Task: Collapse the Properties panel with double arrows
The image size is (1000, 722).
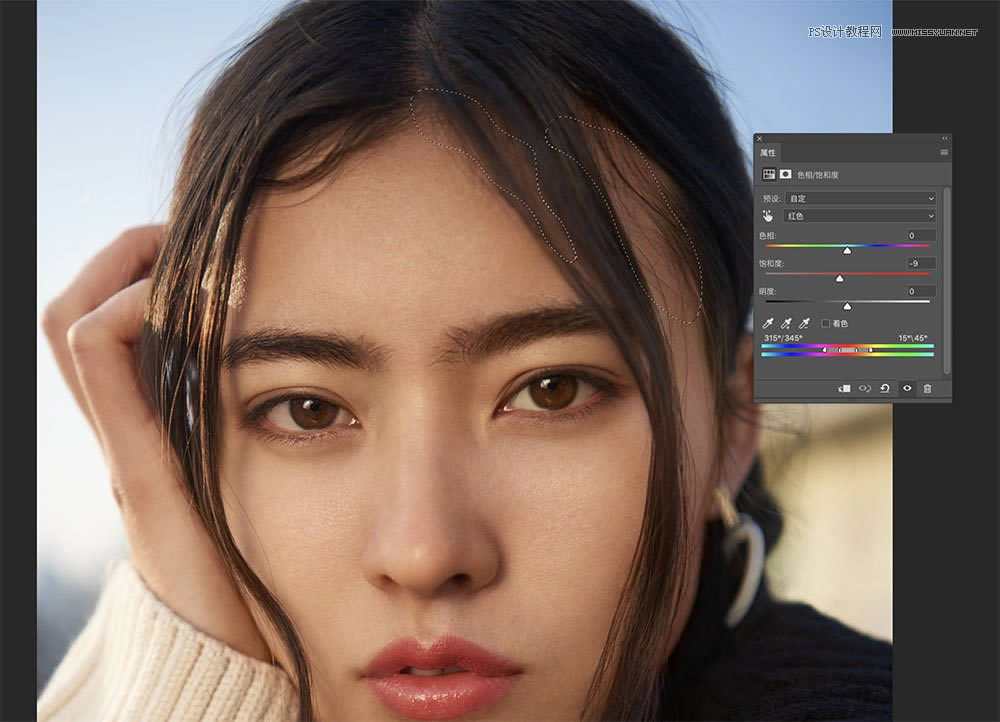Action: point(945,139)
